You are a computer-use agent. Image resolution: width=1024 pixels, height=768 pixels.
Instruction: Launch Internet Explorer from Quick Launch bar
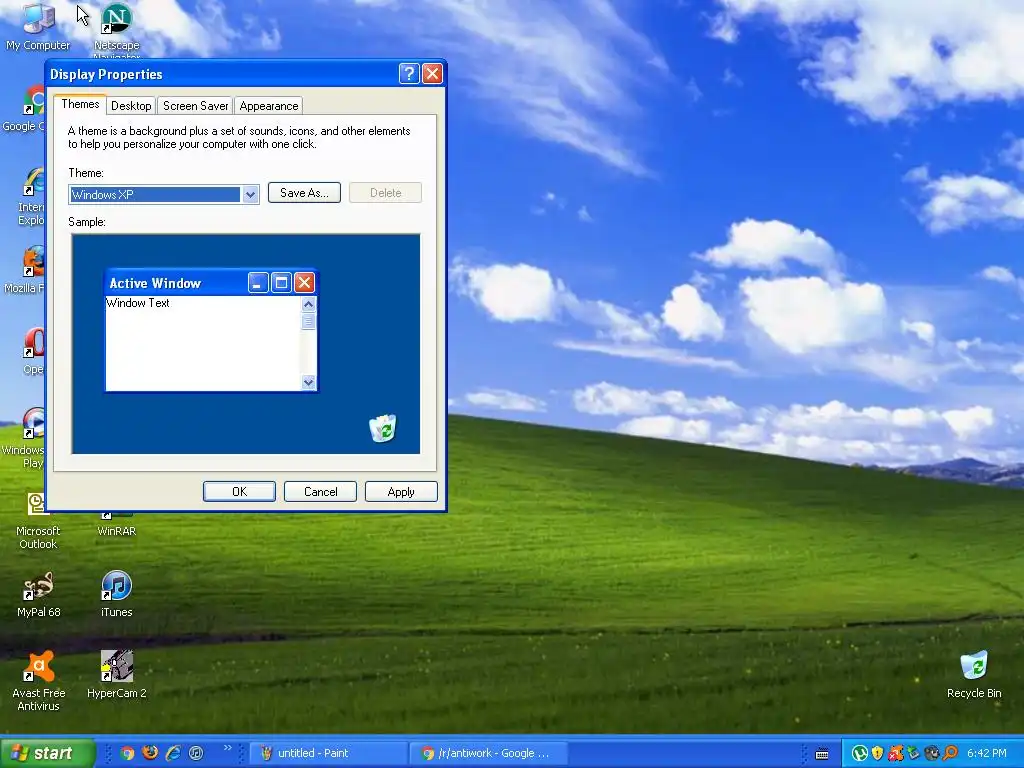pyautogui.click(x=173, y=753)
